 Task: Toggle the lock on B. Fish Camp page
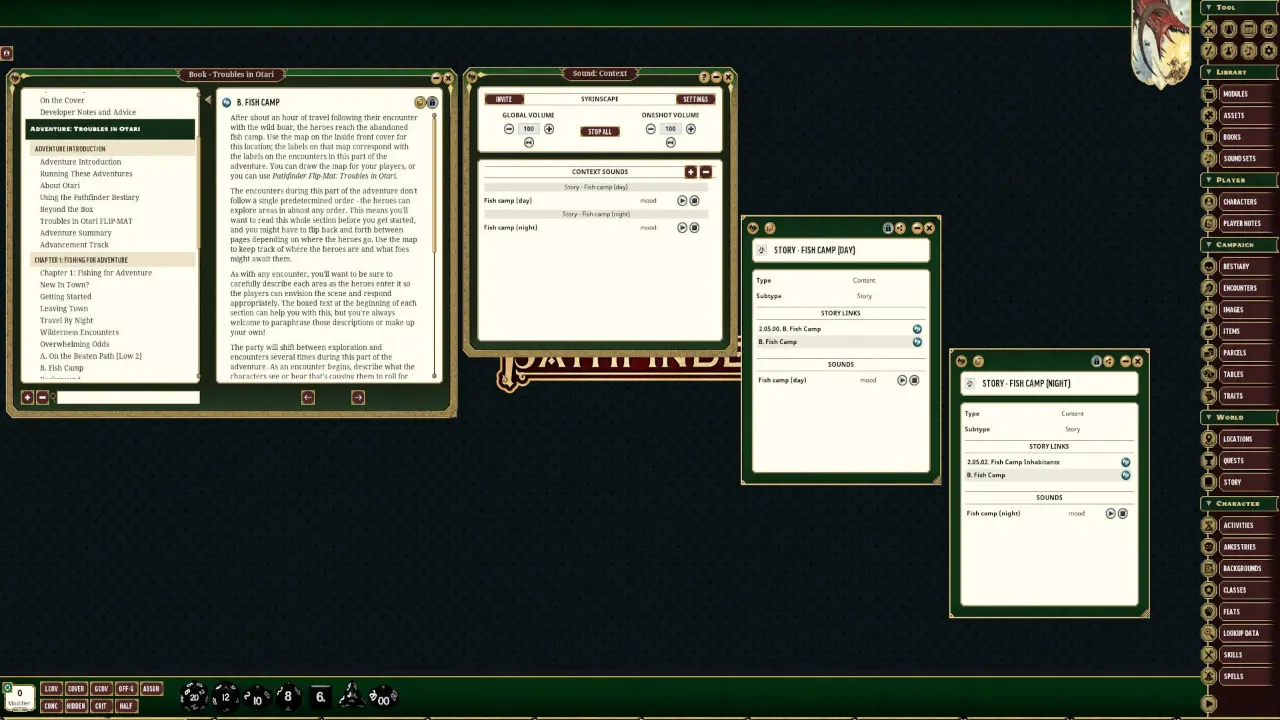click(x=432, y=102)
